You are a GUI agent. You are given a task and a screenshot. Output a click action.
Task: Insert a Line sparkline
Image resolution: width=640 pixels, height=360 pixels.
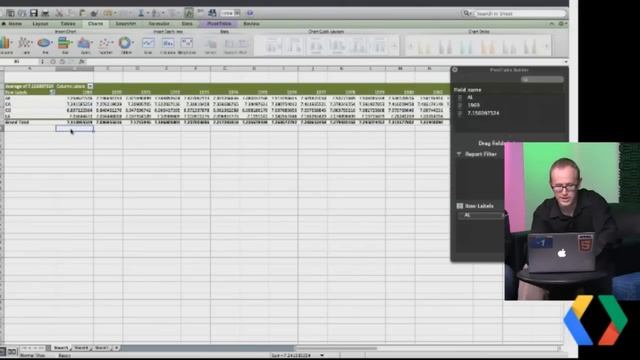[148, 45]
